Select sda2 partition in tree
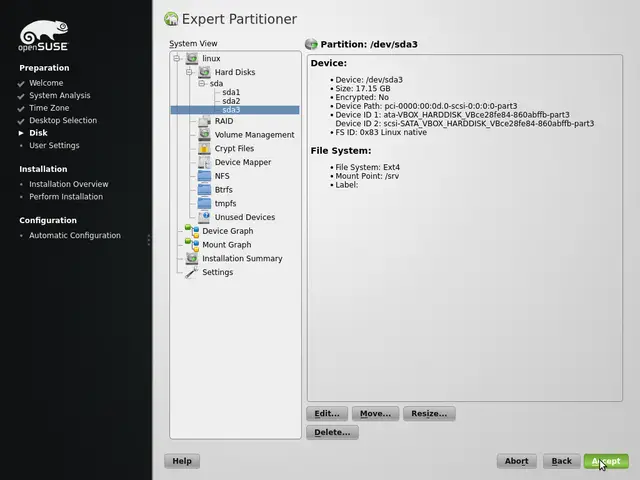640x480 pixels. 231,101
